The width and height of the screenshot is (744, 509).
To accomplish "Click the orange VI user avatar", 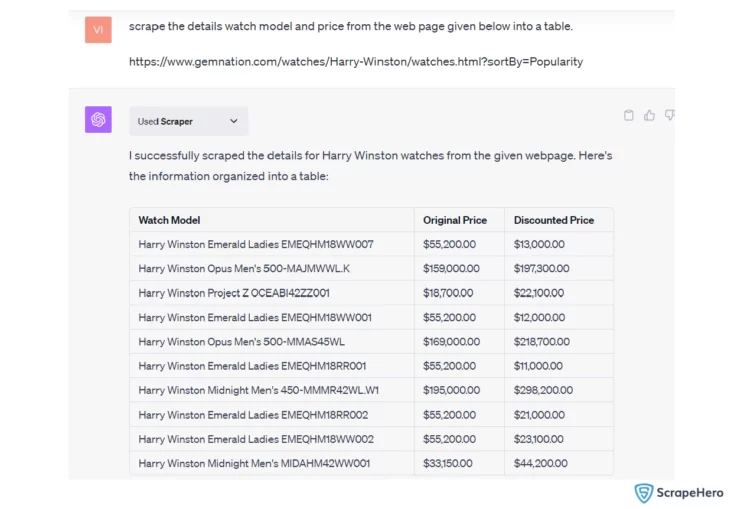I will [x=98, y=30].
